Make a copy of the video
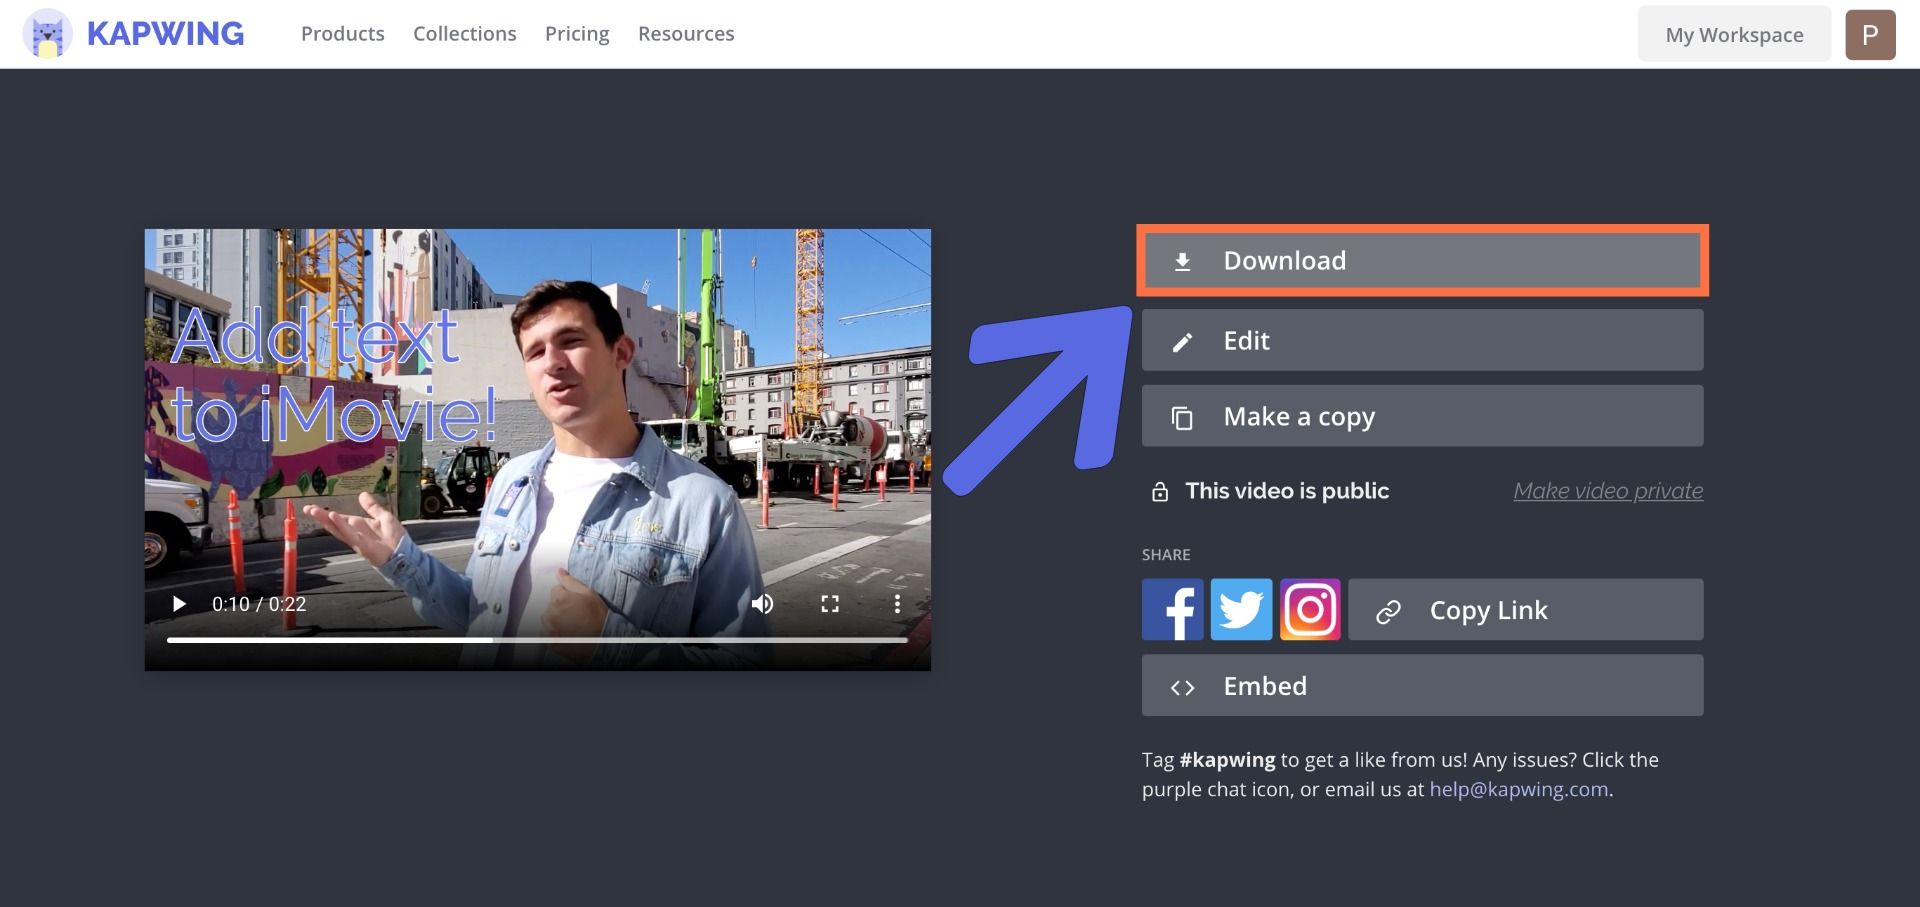1920x907 pixels. pos(1422,417)
